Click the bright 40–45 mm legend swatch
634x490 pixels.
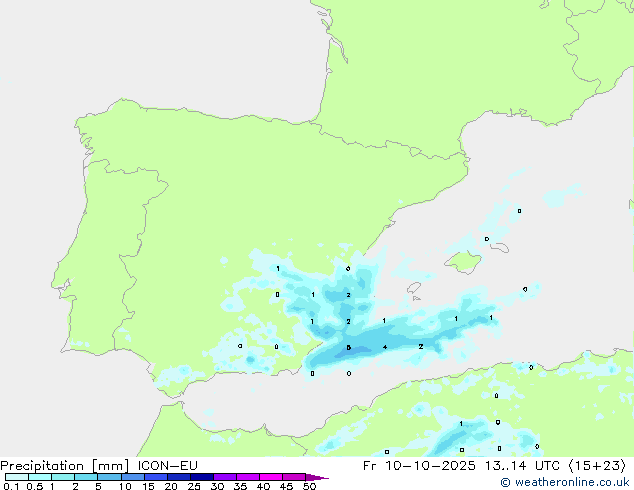[x=271, y=477]
